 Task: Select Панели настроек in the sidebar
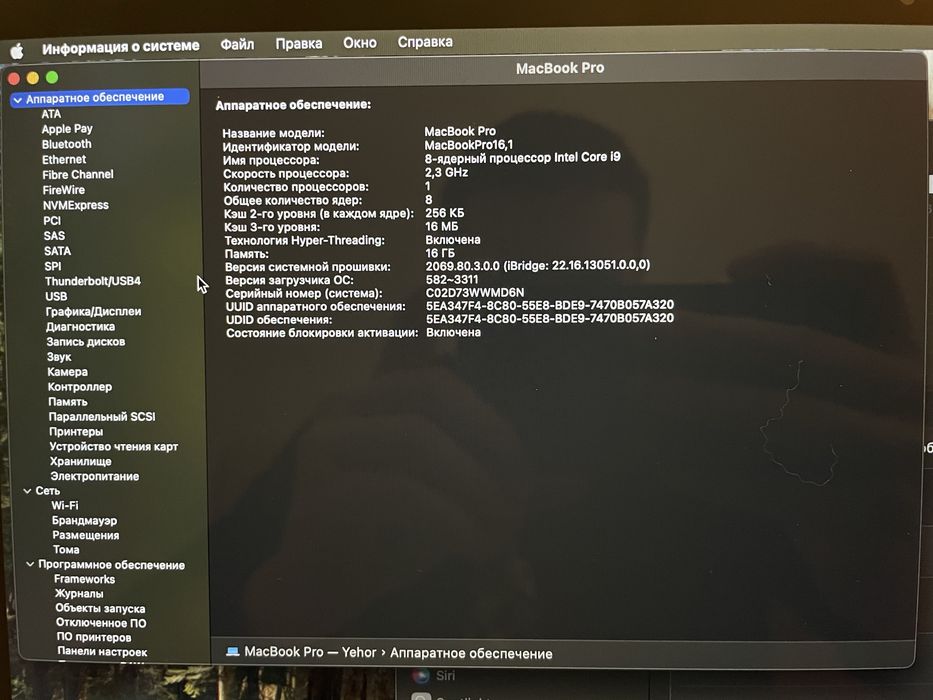102,652
